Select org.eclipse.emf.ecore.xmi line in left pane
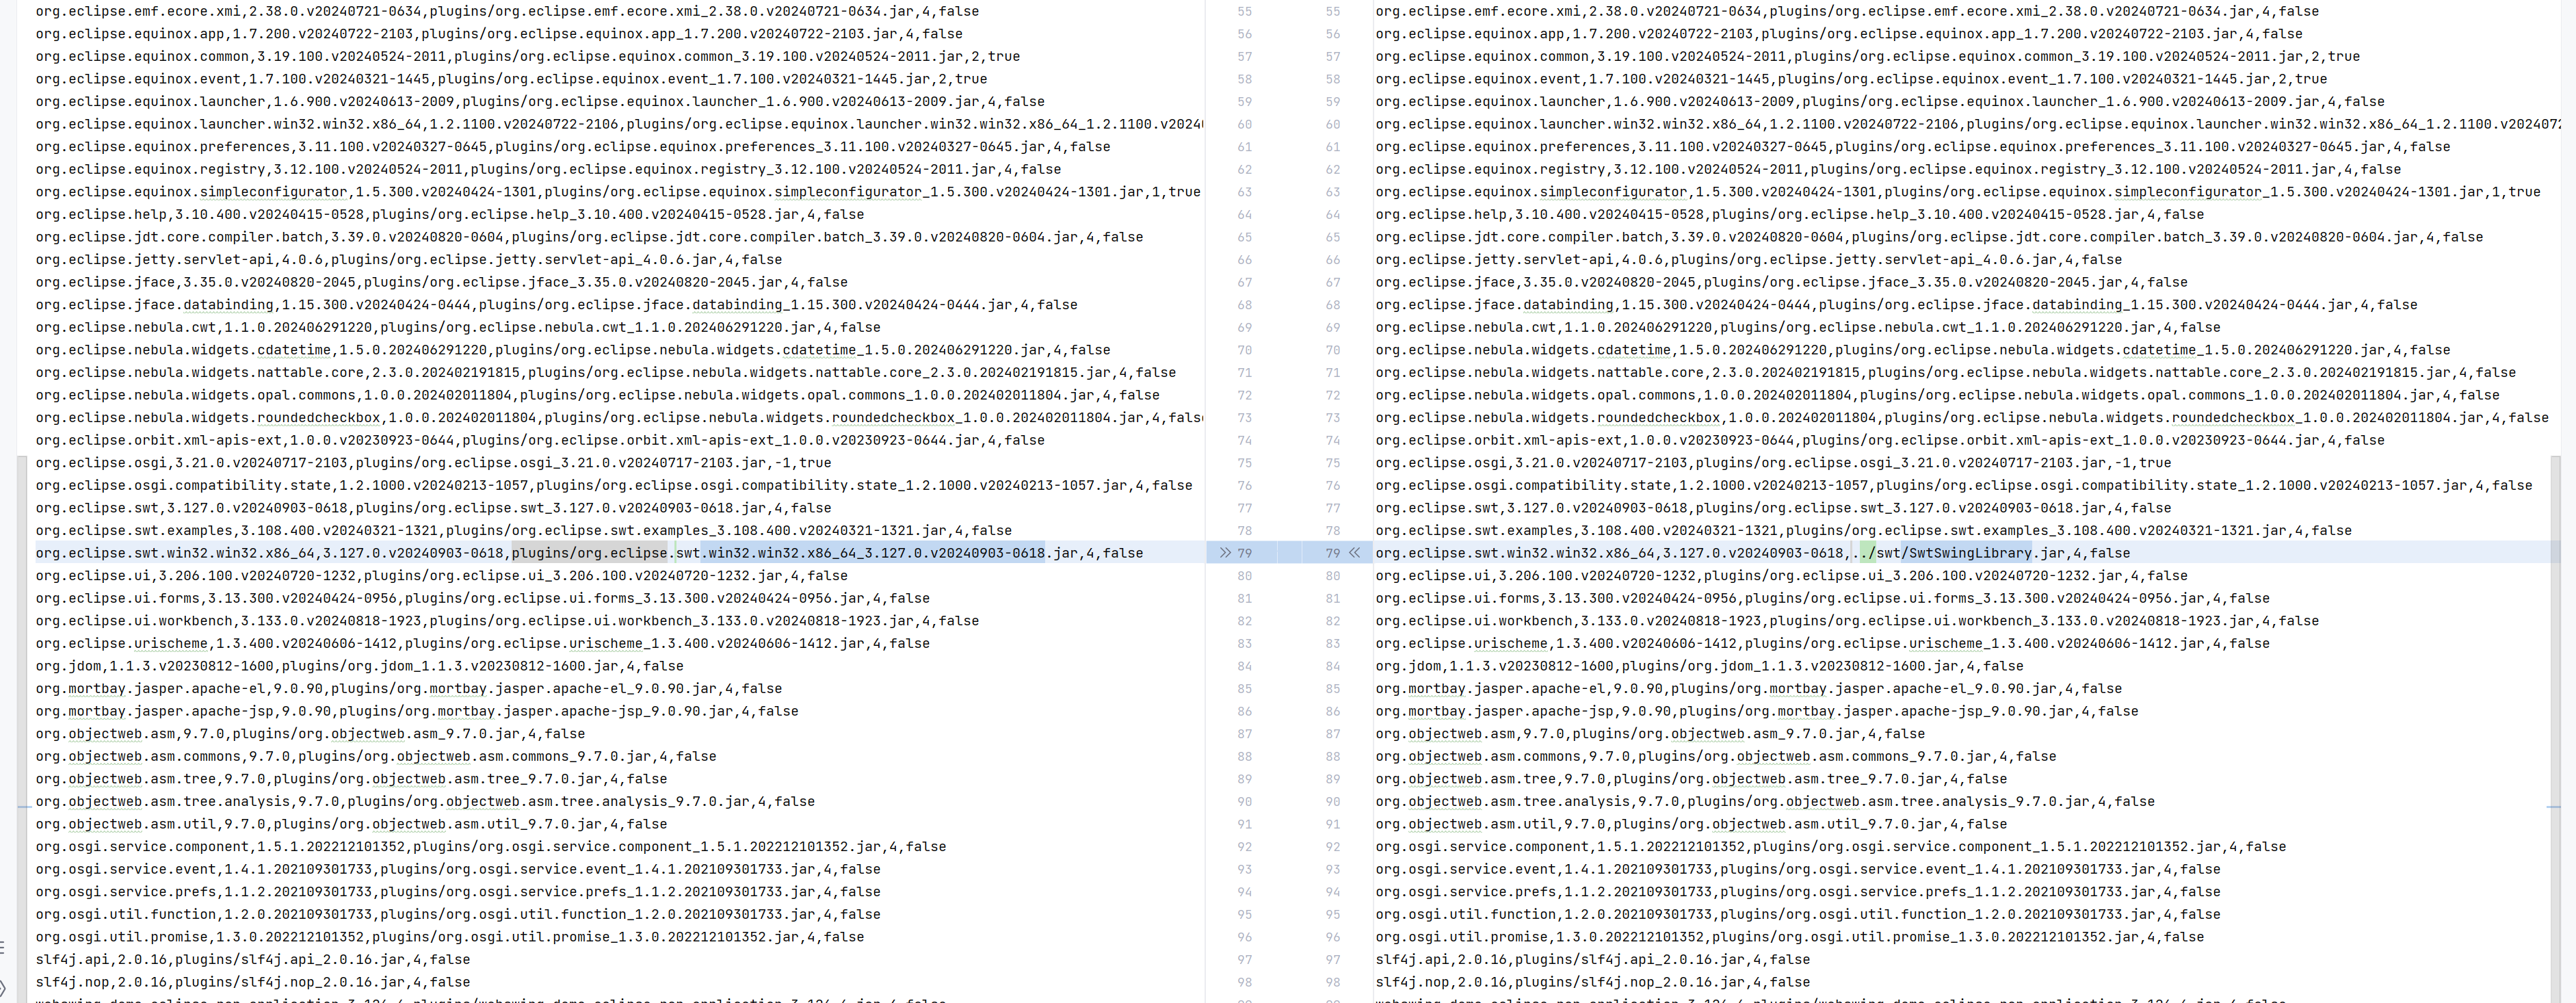 click(x=507, y=11)
